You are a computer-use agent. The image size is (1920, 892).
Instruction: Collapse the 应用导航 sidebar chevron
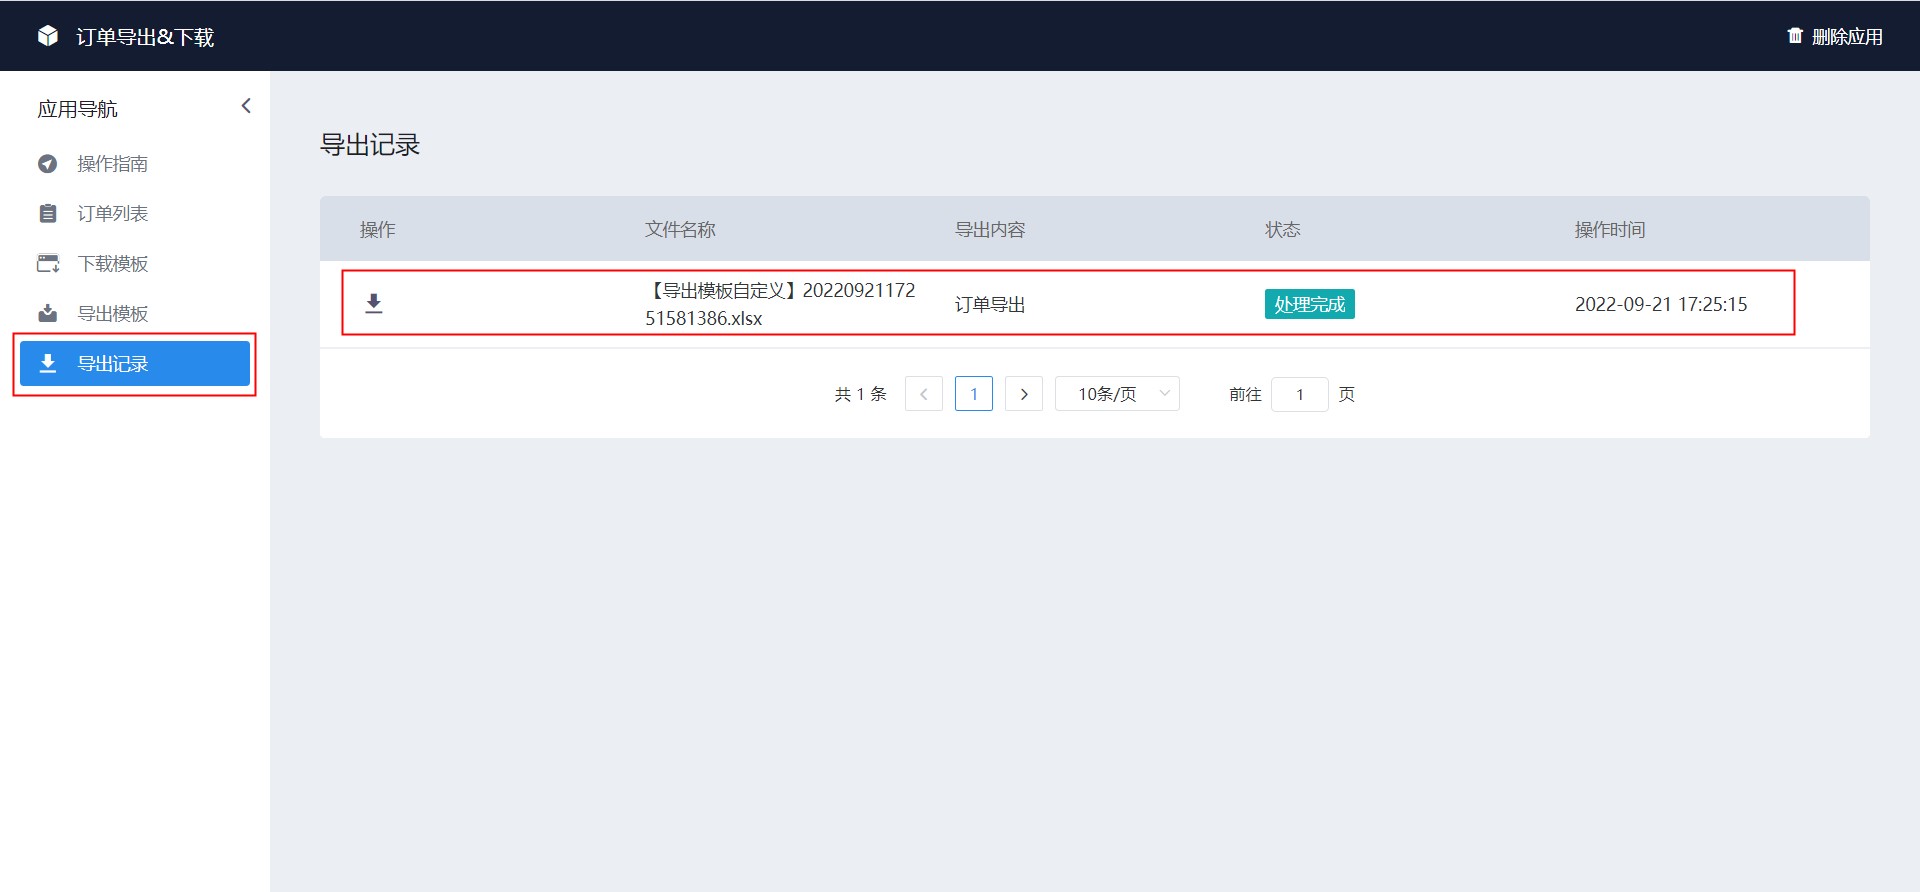point(246,106)
